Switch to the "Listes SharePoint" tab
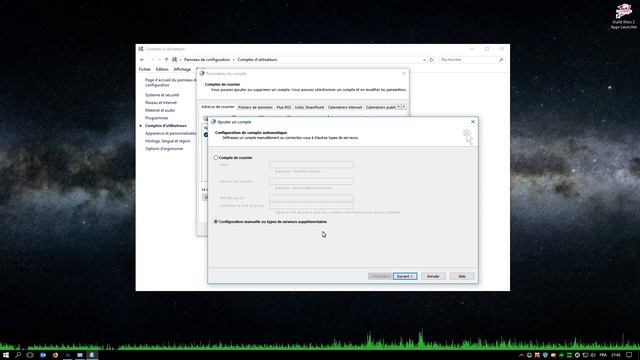Image resolution: width=640 pixels, height=360 pixels. (x=309, y=107)
